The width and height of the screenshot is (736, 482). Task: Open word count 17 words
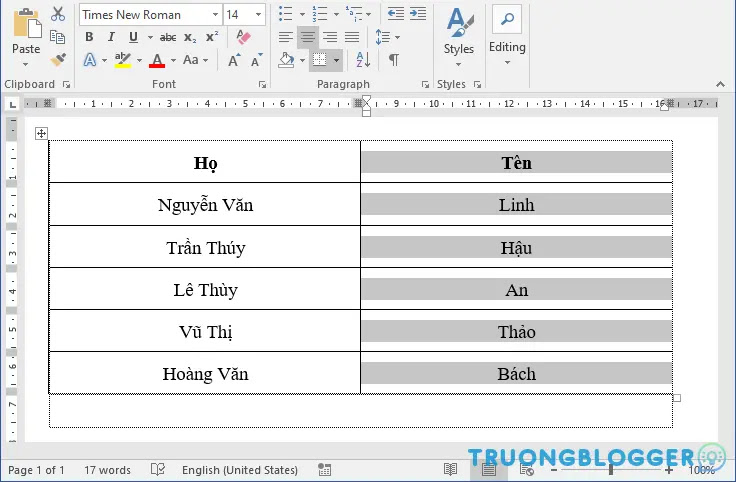click(x=107, y=470)
